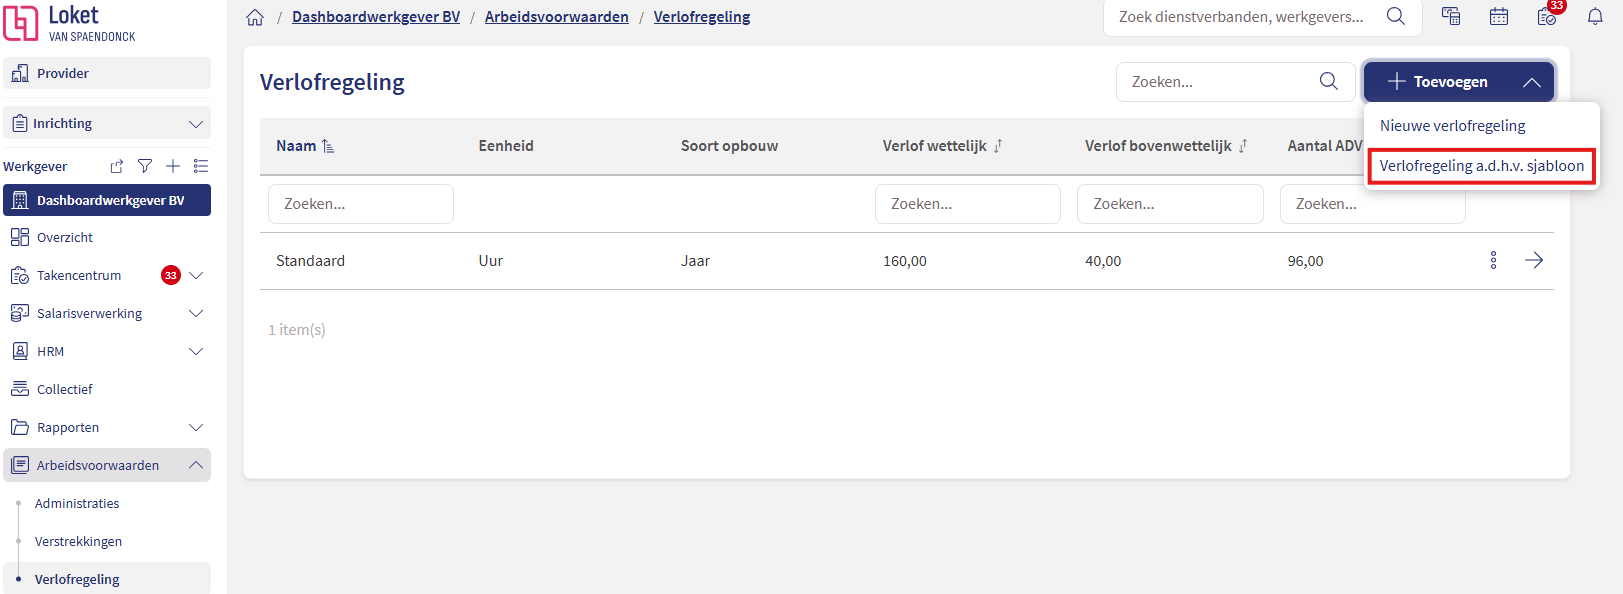The image size is (1623, 594).
Task: Focus the global Zoek dienstverbanden search field
Action: 1241,17
